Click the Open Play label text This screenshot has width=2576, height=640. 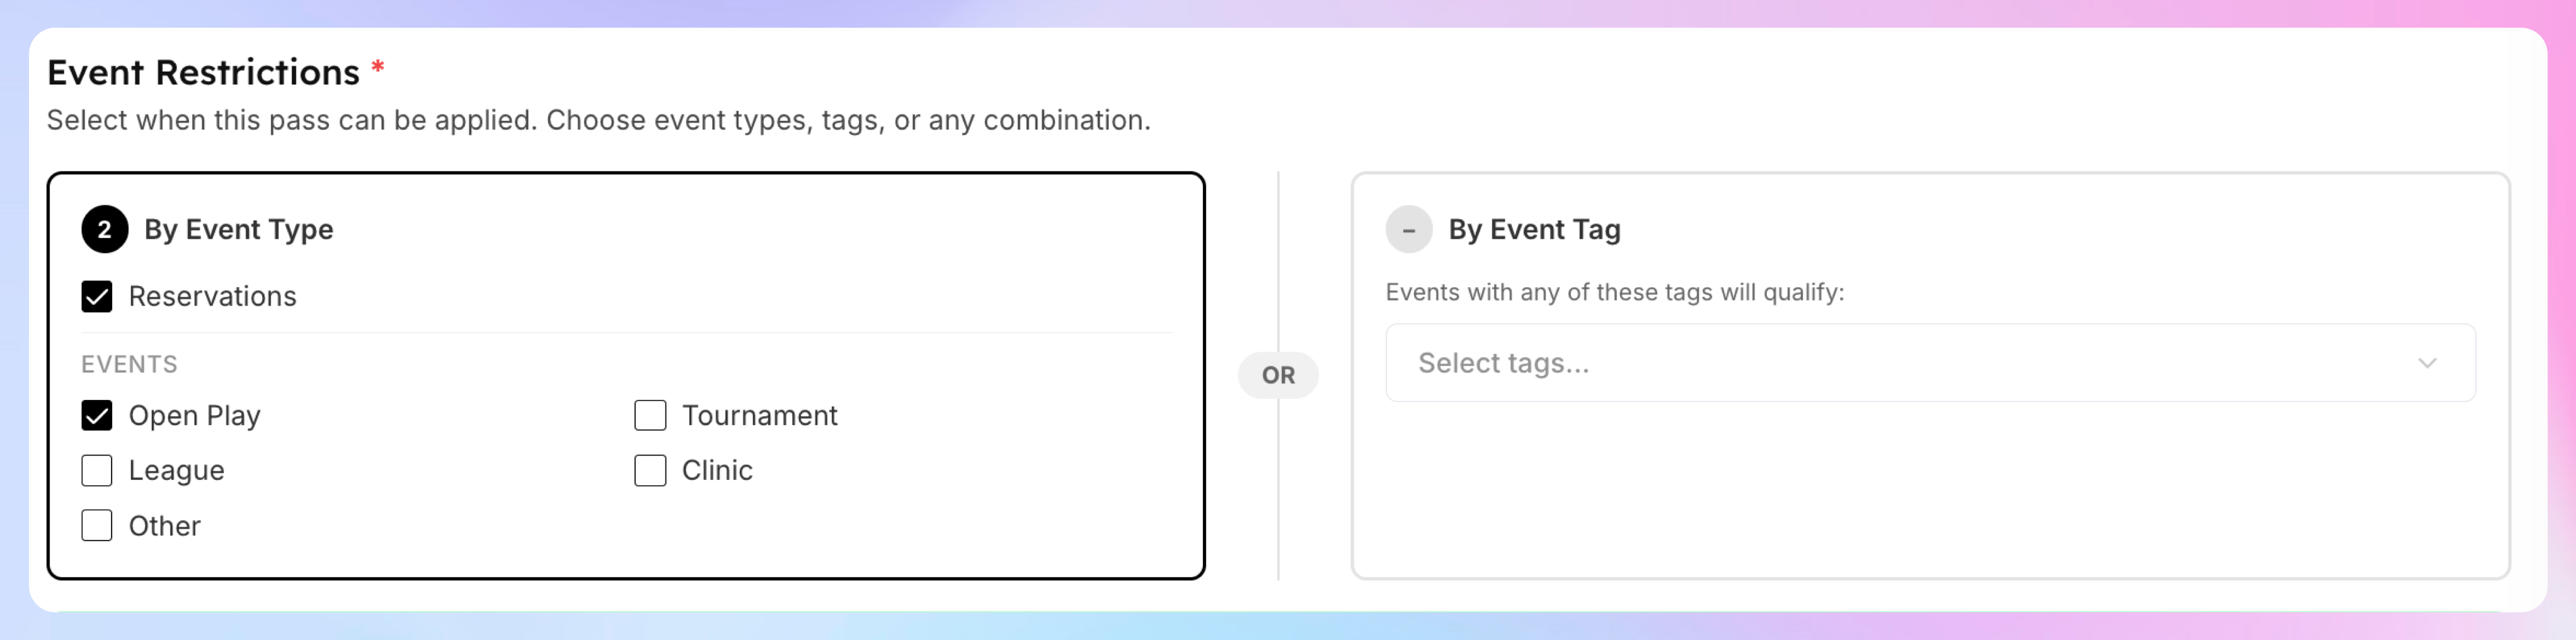pos(195,416)
